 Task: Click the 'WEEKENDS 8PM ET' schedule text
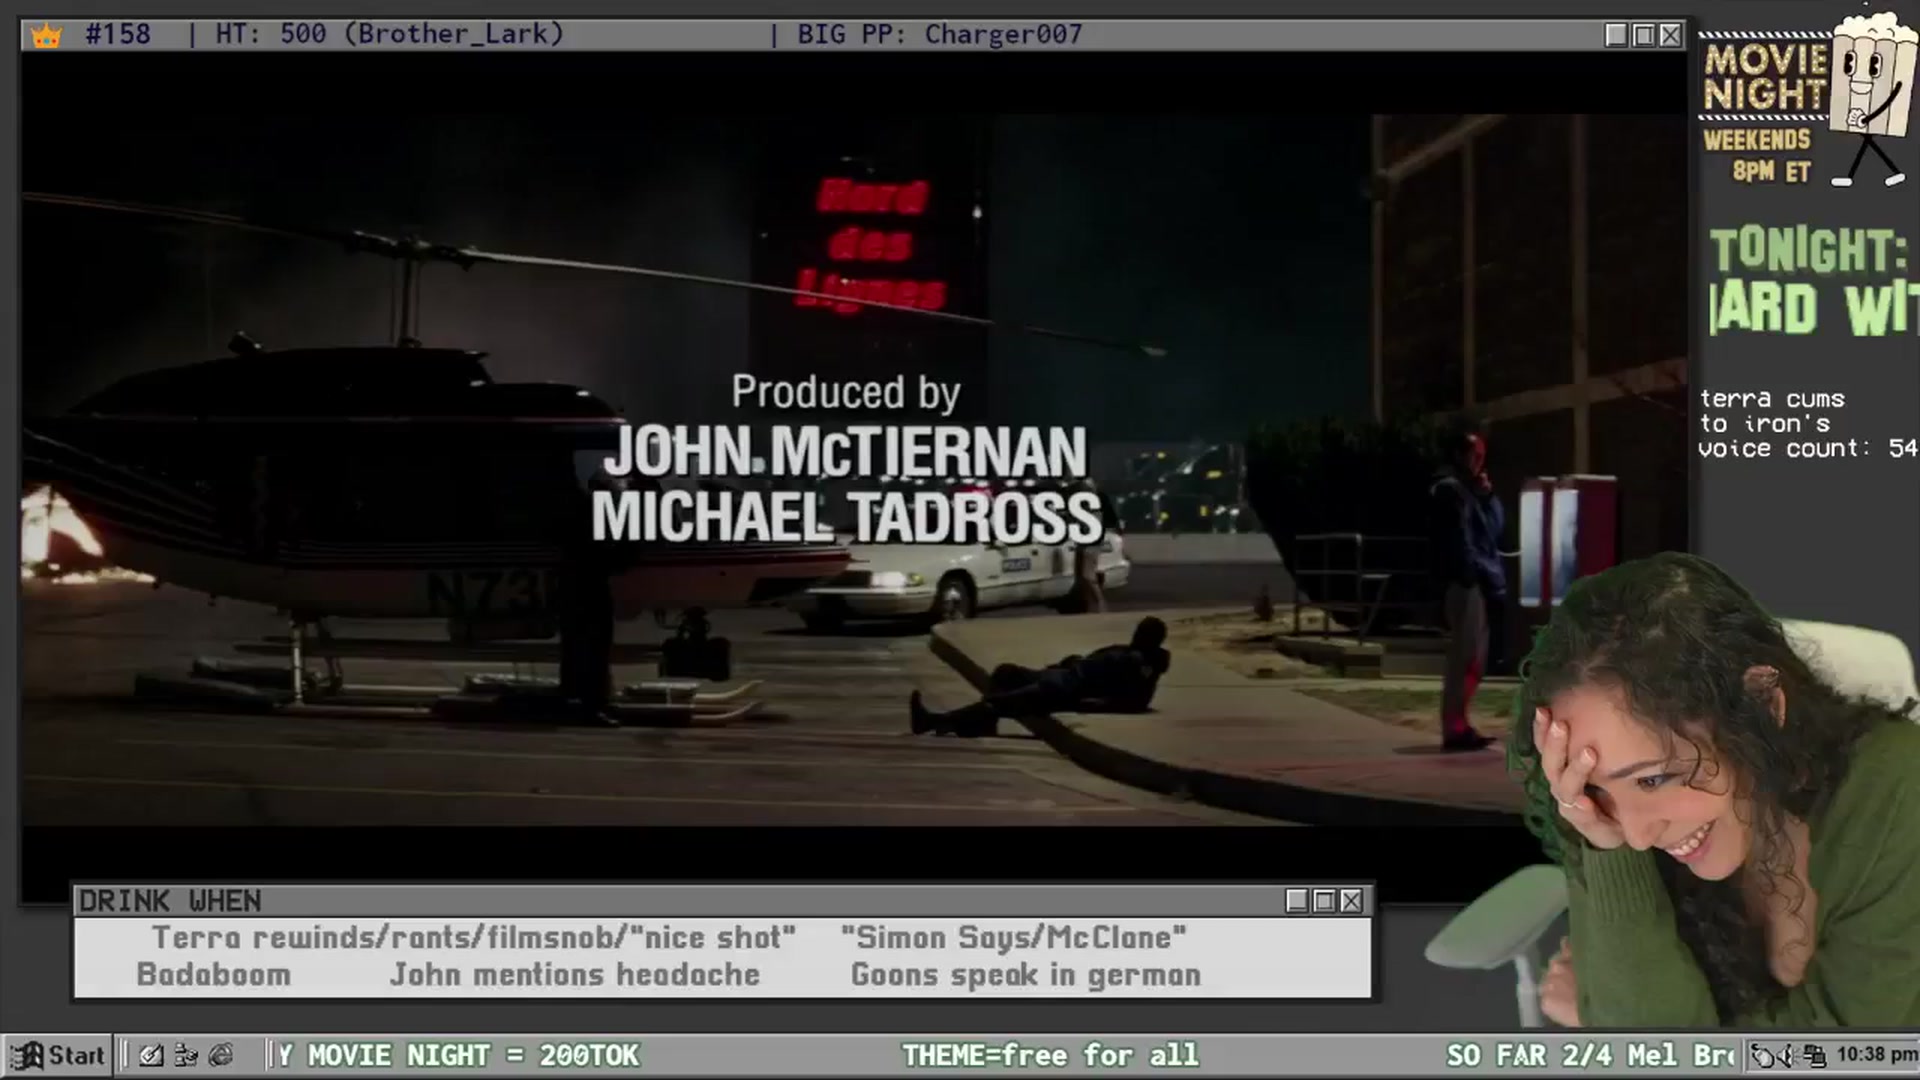1760,155
